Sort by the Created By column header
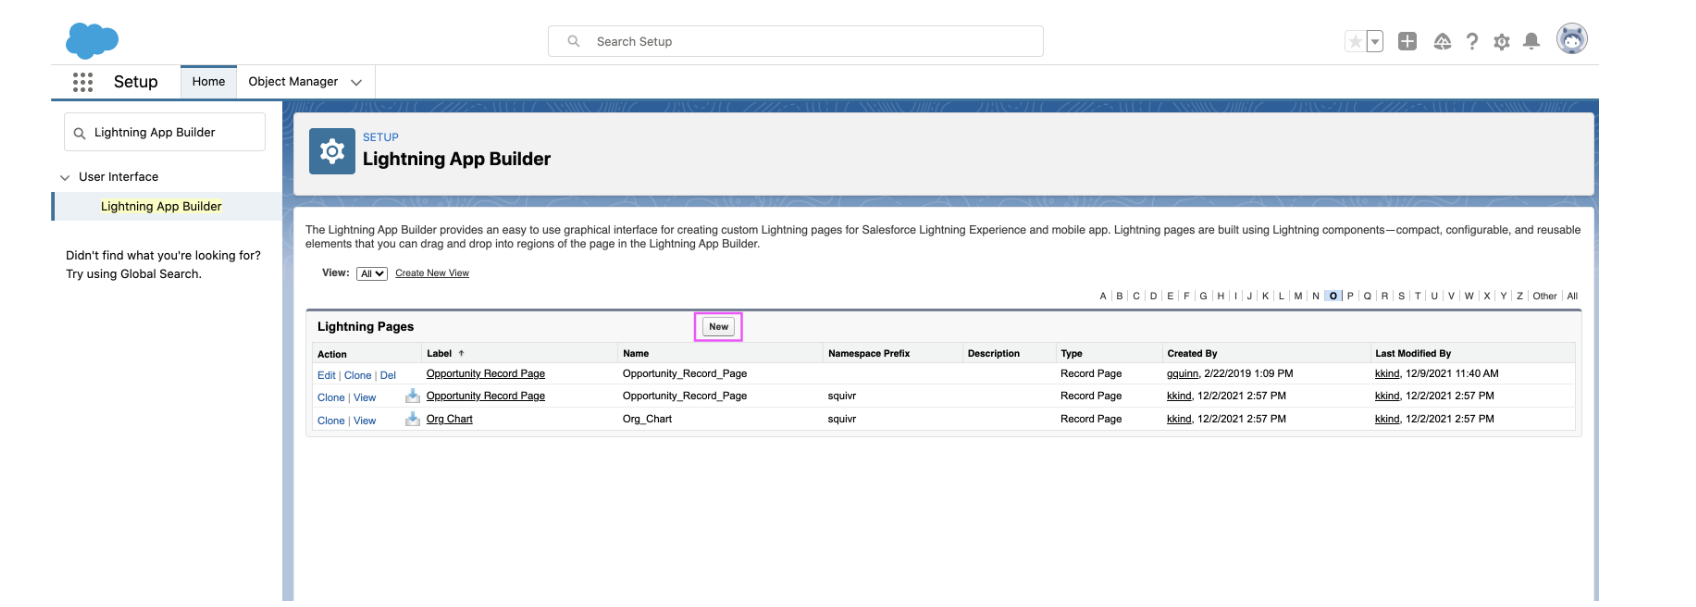 click(1192, 354)
